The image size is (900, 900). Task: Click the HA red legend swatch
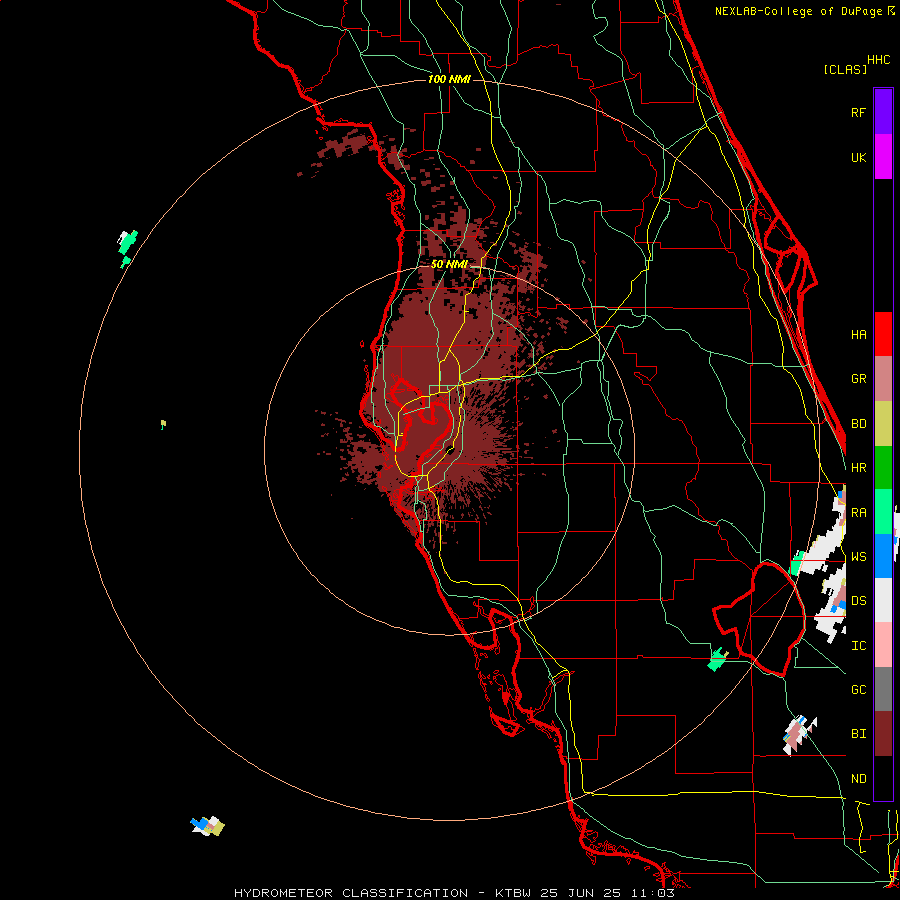[x=883, y=334]
